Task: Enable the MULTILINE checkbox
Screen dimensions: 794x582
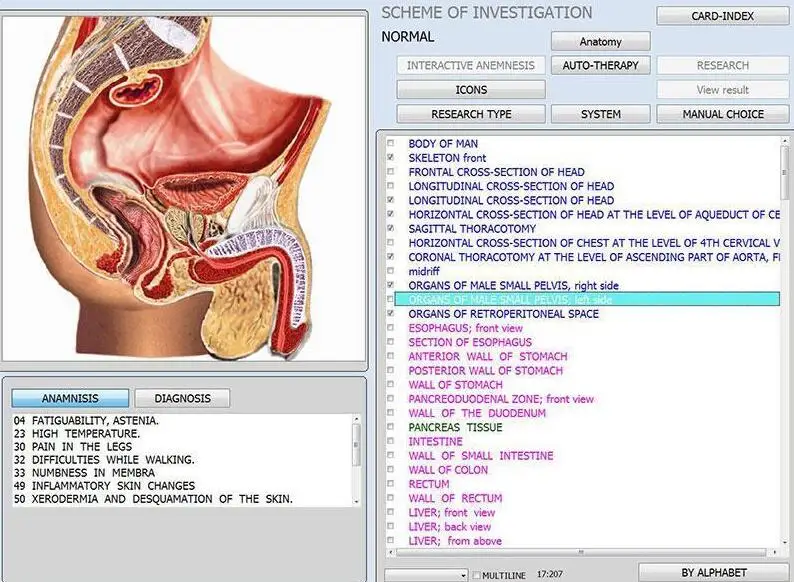Action: point(476,575)
